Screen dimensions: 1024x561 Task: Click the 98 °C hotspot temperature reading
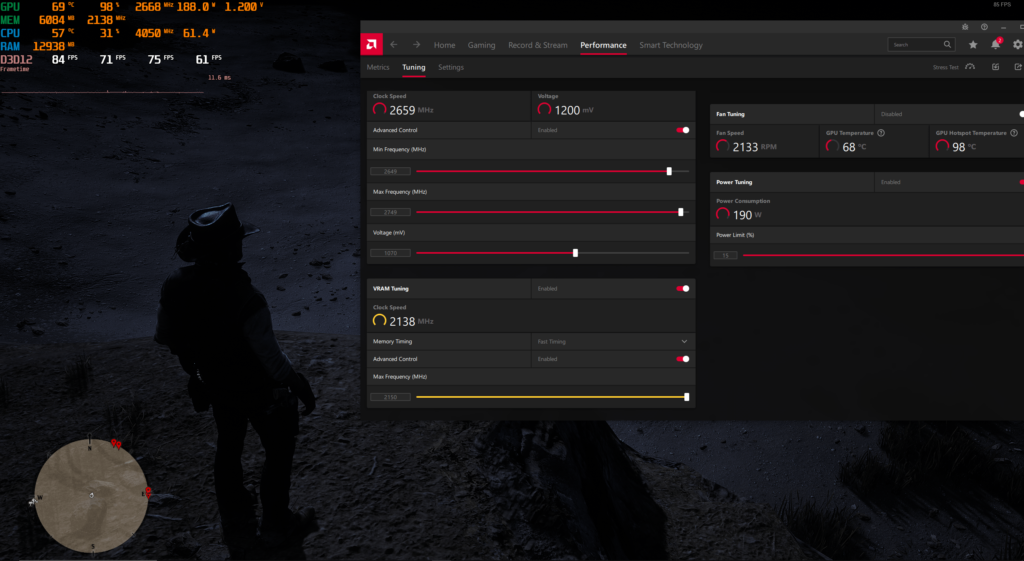(964, 147)
